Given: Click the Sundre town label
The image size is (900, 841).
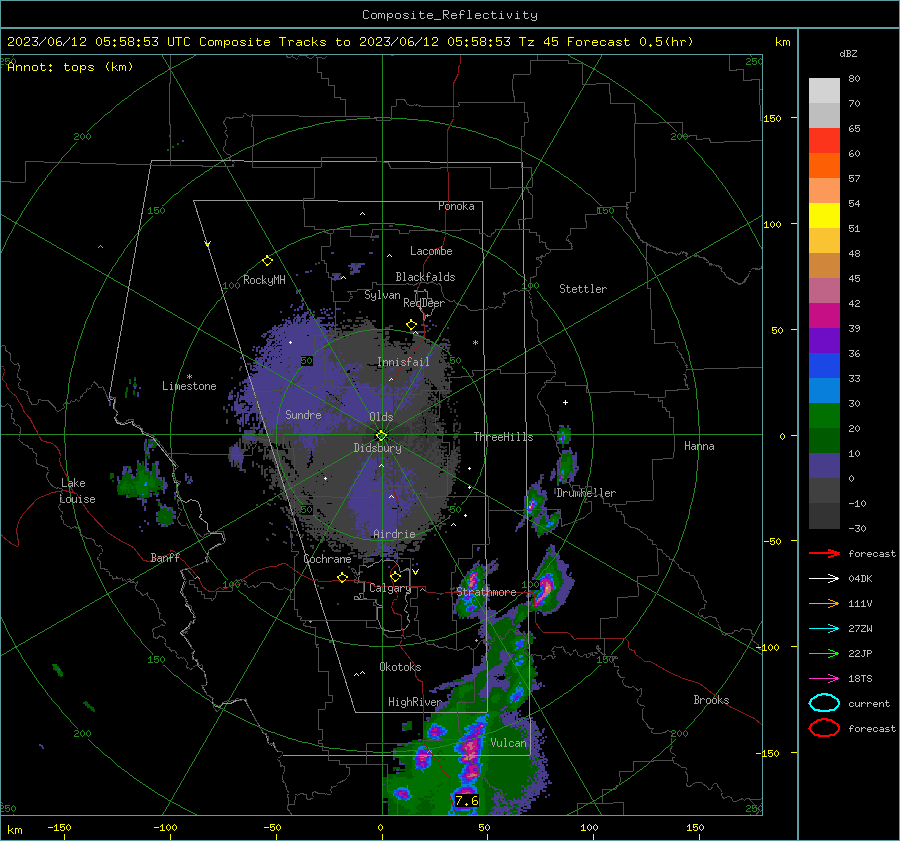Looking at the screenshot, I should tap(303, 414).
